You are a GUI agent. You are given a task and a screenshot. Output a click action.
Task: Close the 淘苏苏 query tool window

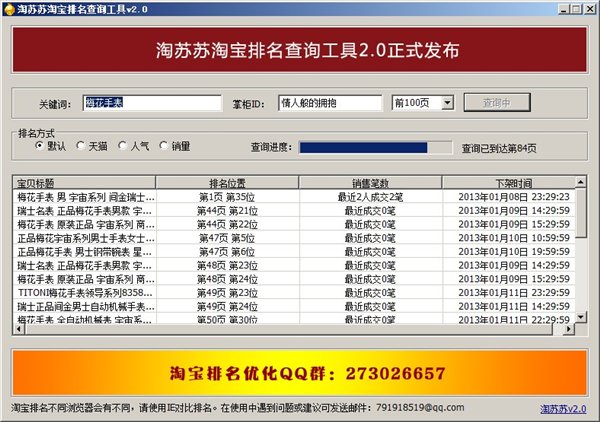(590, 9)
